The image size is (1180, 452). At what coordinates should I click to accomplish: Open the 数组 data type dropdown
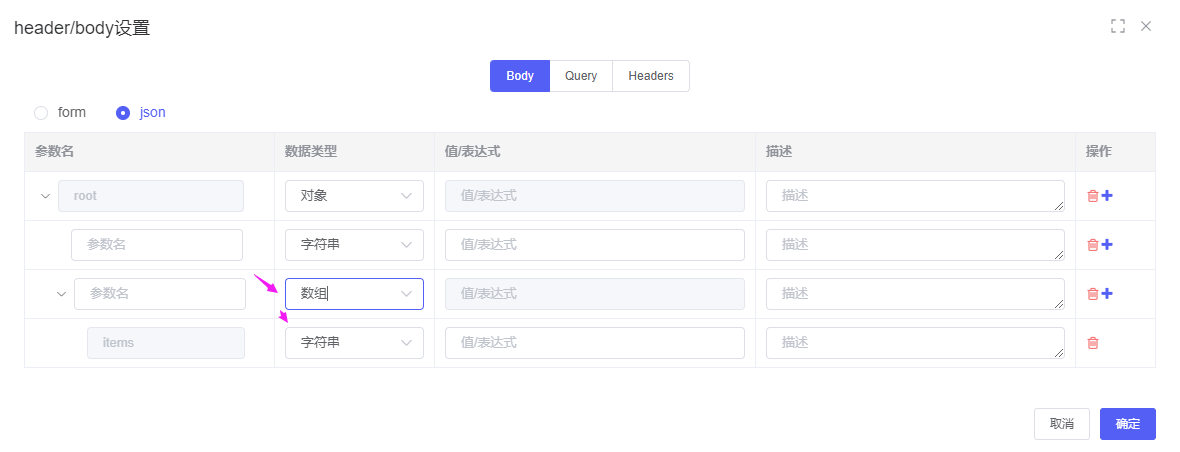coord(354,294)
